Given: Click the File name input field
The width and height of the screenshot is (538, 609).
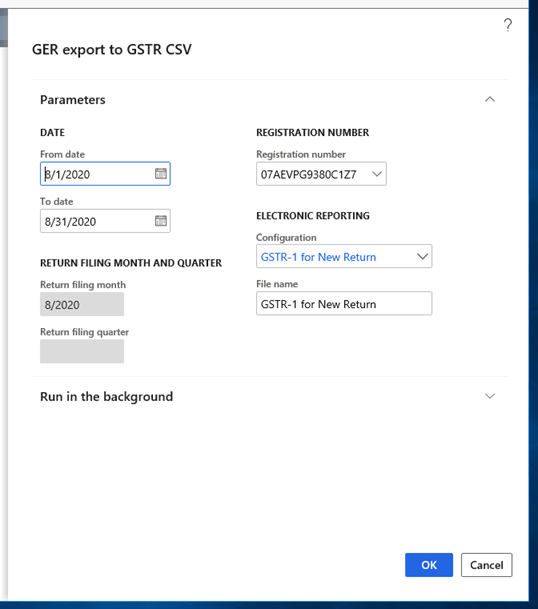Looking at the screenshot, I should [344, 303].
